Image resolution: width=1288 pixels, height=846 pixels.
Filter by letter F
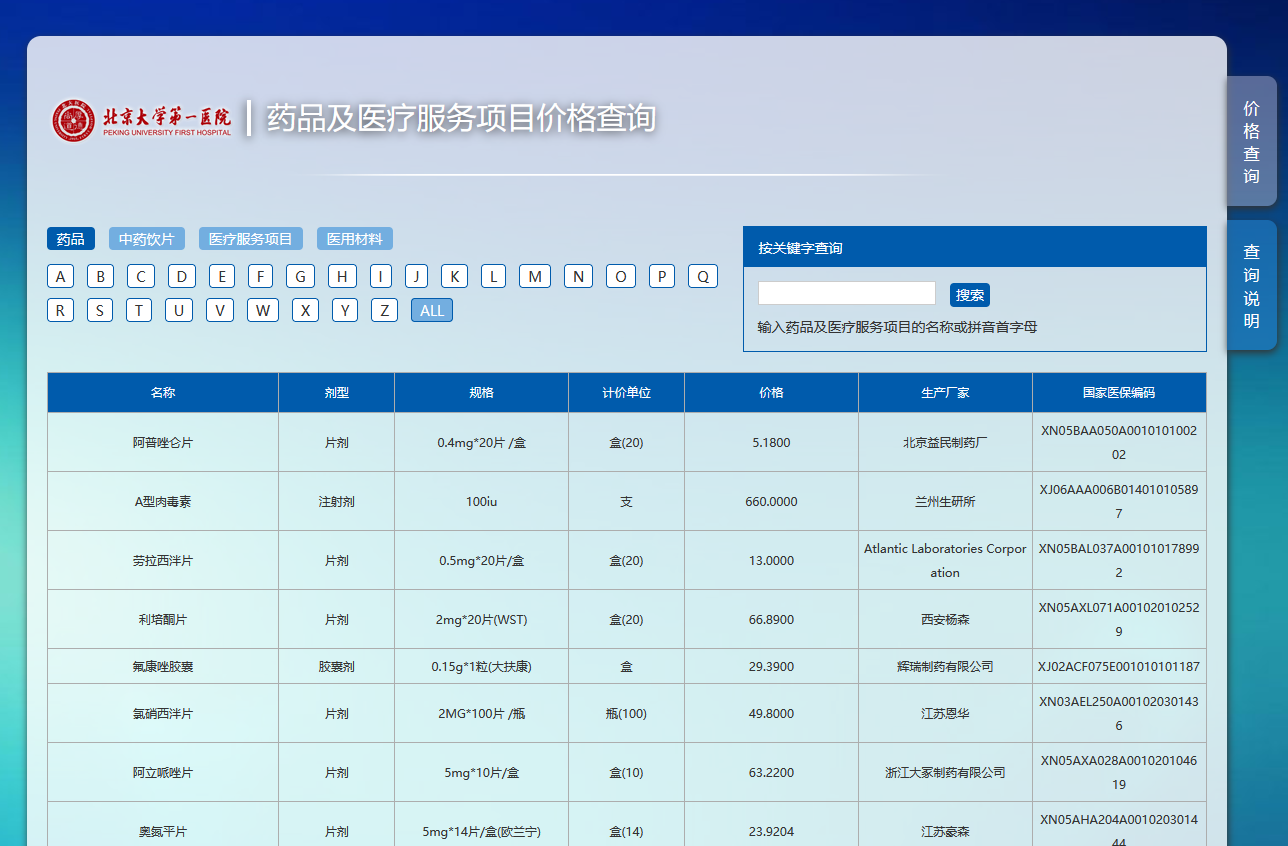coord(260,277)
